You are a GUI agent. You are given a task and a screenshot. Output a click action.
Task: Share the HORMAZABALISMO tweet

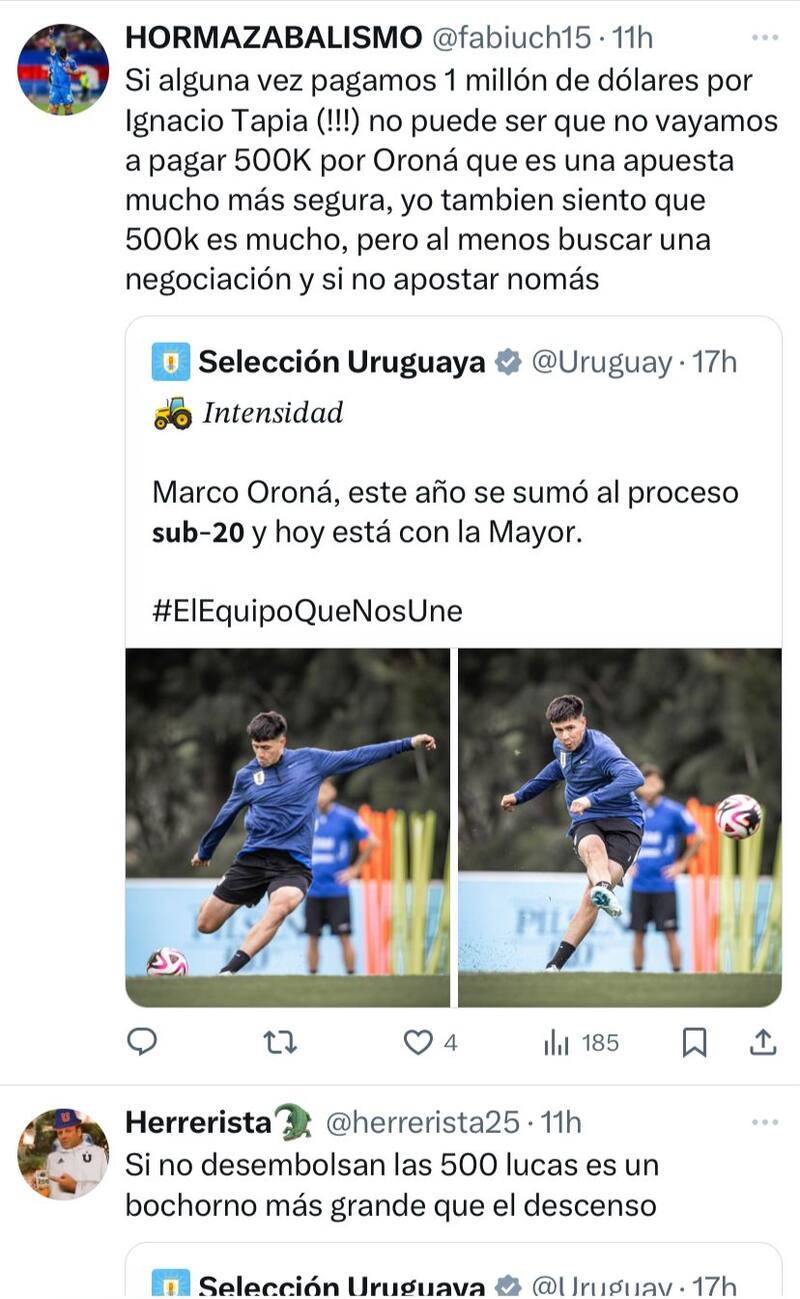[763, 1042]
